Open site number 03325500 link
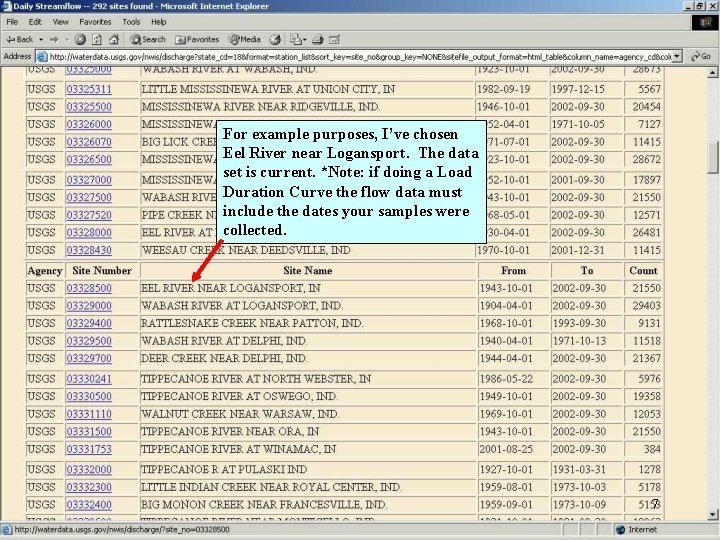Image resolution: width=720 pixels, height=540 pixels. [x=89, y=107]
